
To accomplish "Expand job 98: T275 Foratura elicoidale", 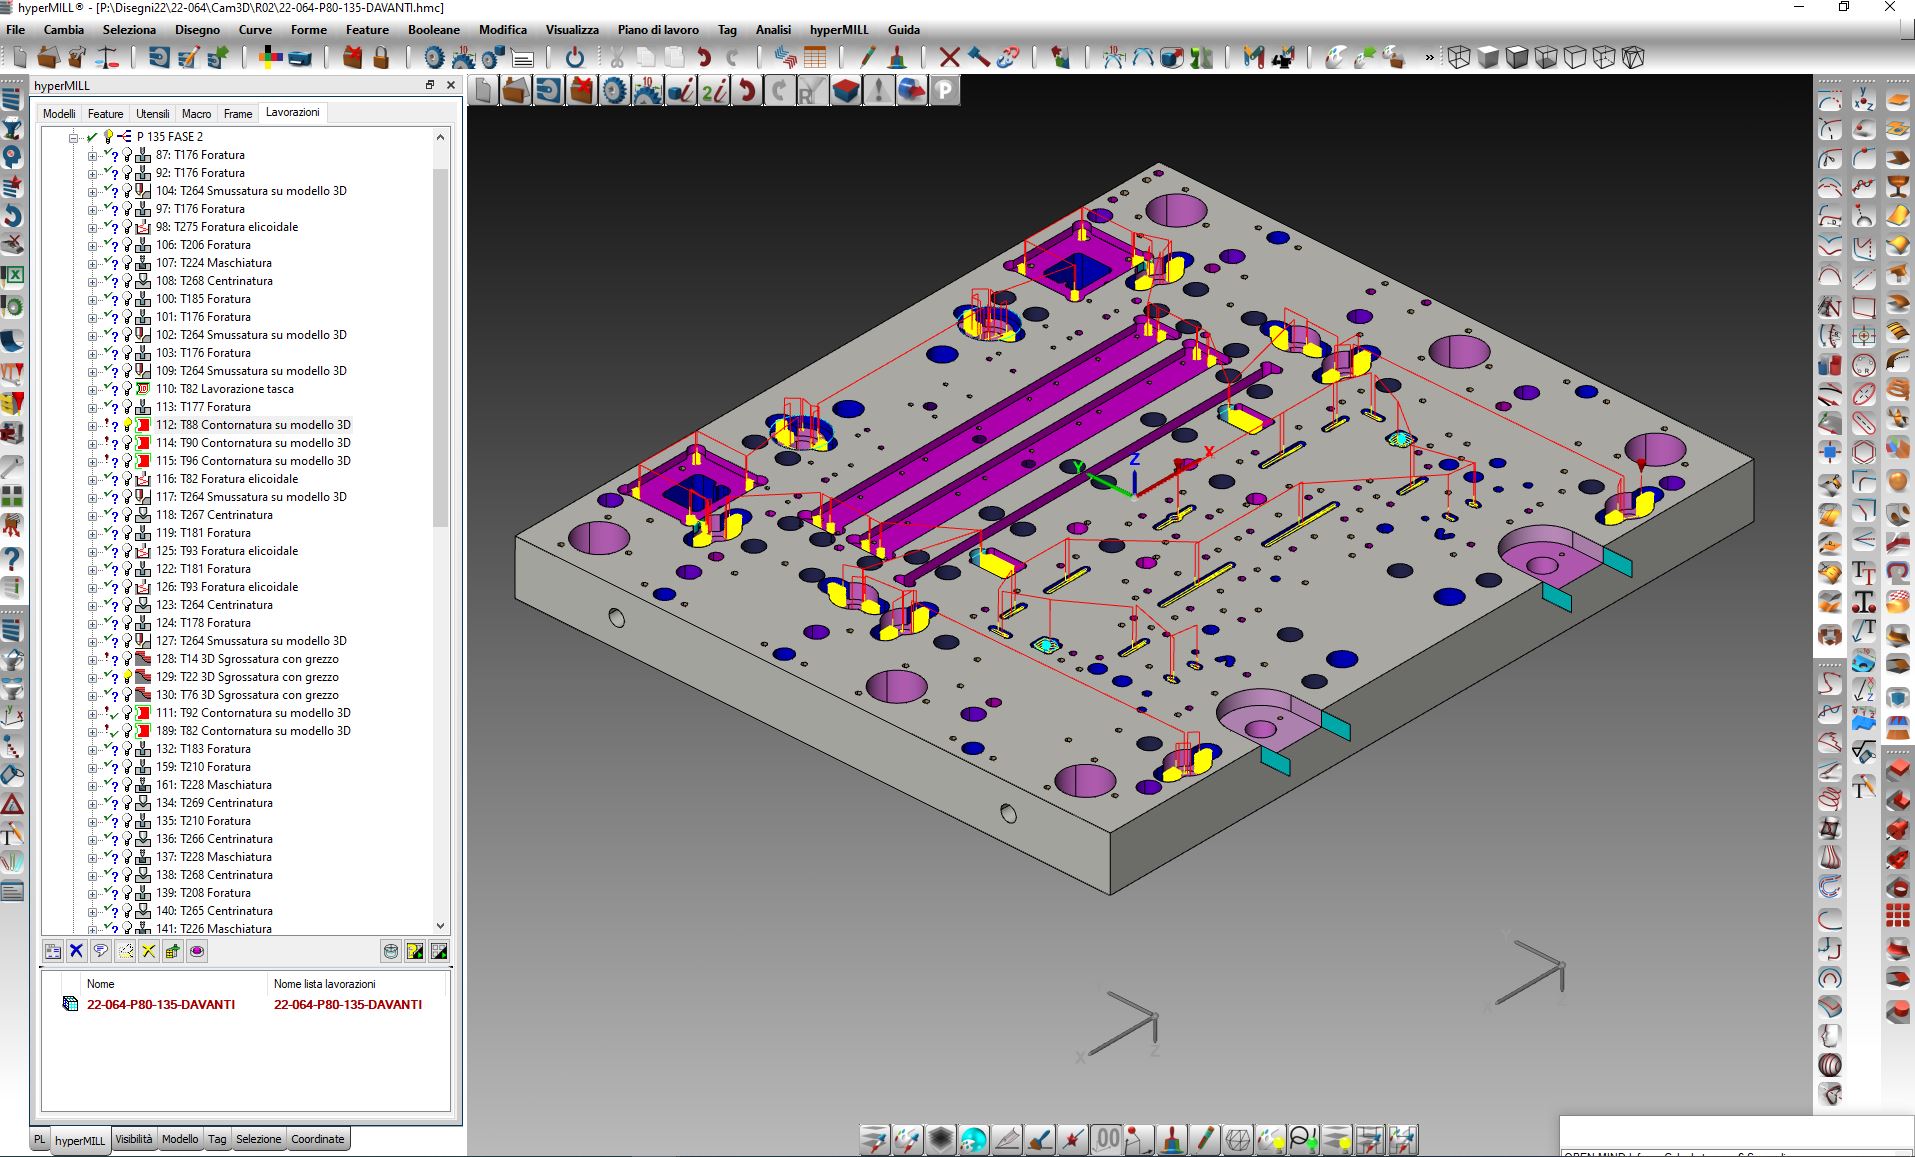I will coord(92,227).
